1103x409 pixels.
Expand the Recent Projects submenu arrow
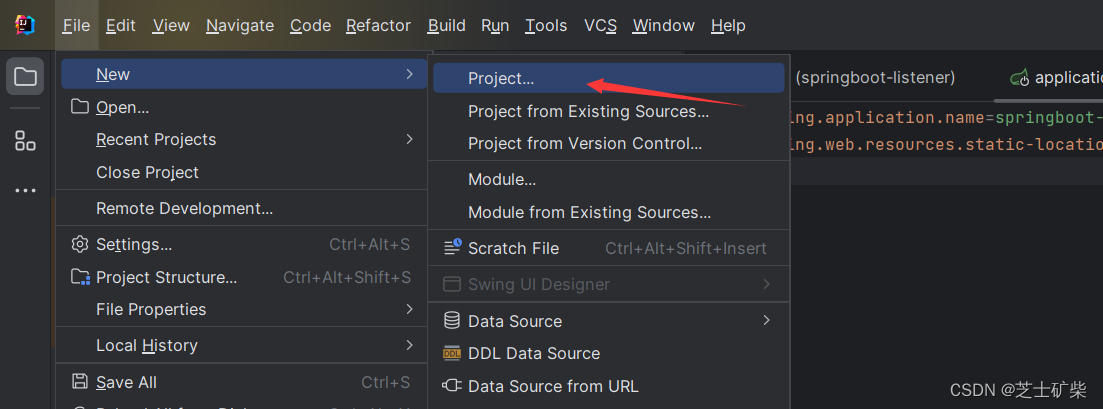410,139
